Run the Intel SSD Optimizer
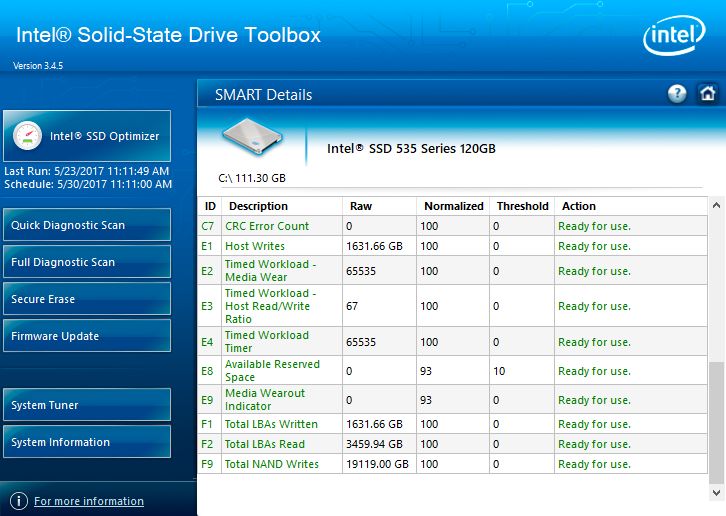Screen dimensions: 726x516 pyautogui.click(x=87, y=136)
